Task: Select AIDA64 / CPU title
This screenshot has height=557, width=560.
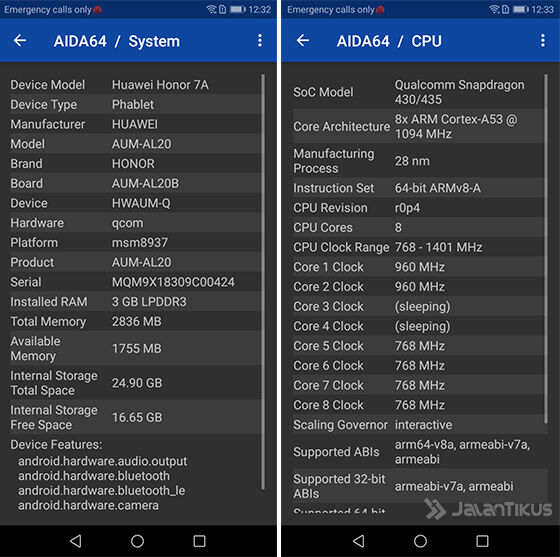Action: pos(389,41)
